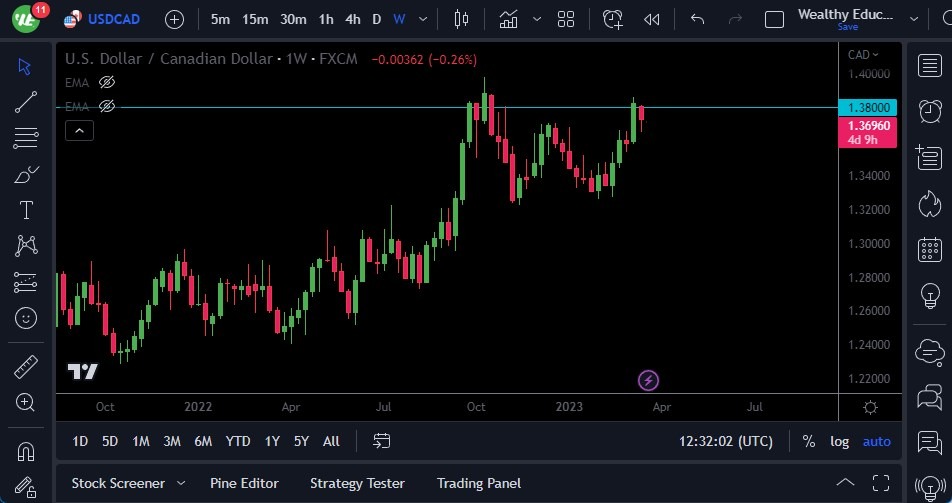Toggle percent scale
This screenshot has width=952, height=503.
[809, 442]
